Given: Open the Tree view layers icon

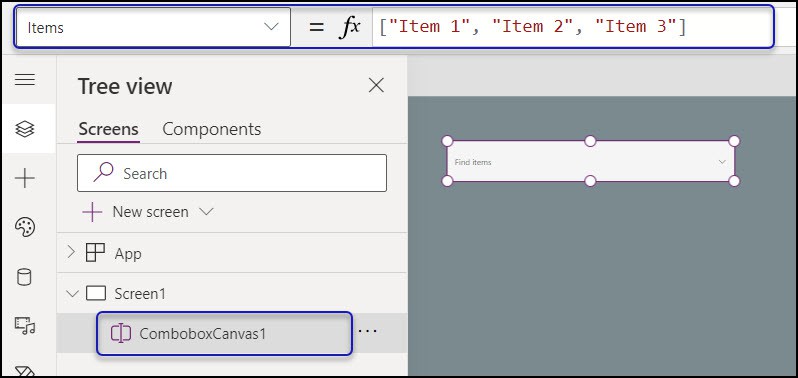Looking at the screenshot, I should click(x=25, y=129).
